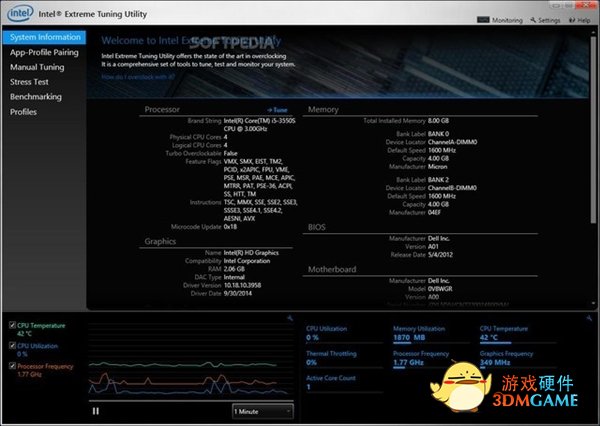Click the Memory section heading
Screen dimensions: 600x426
(323, 109)
